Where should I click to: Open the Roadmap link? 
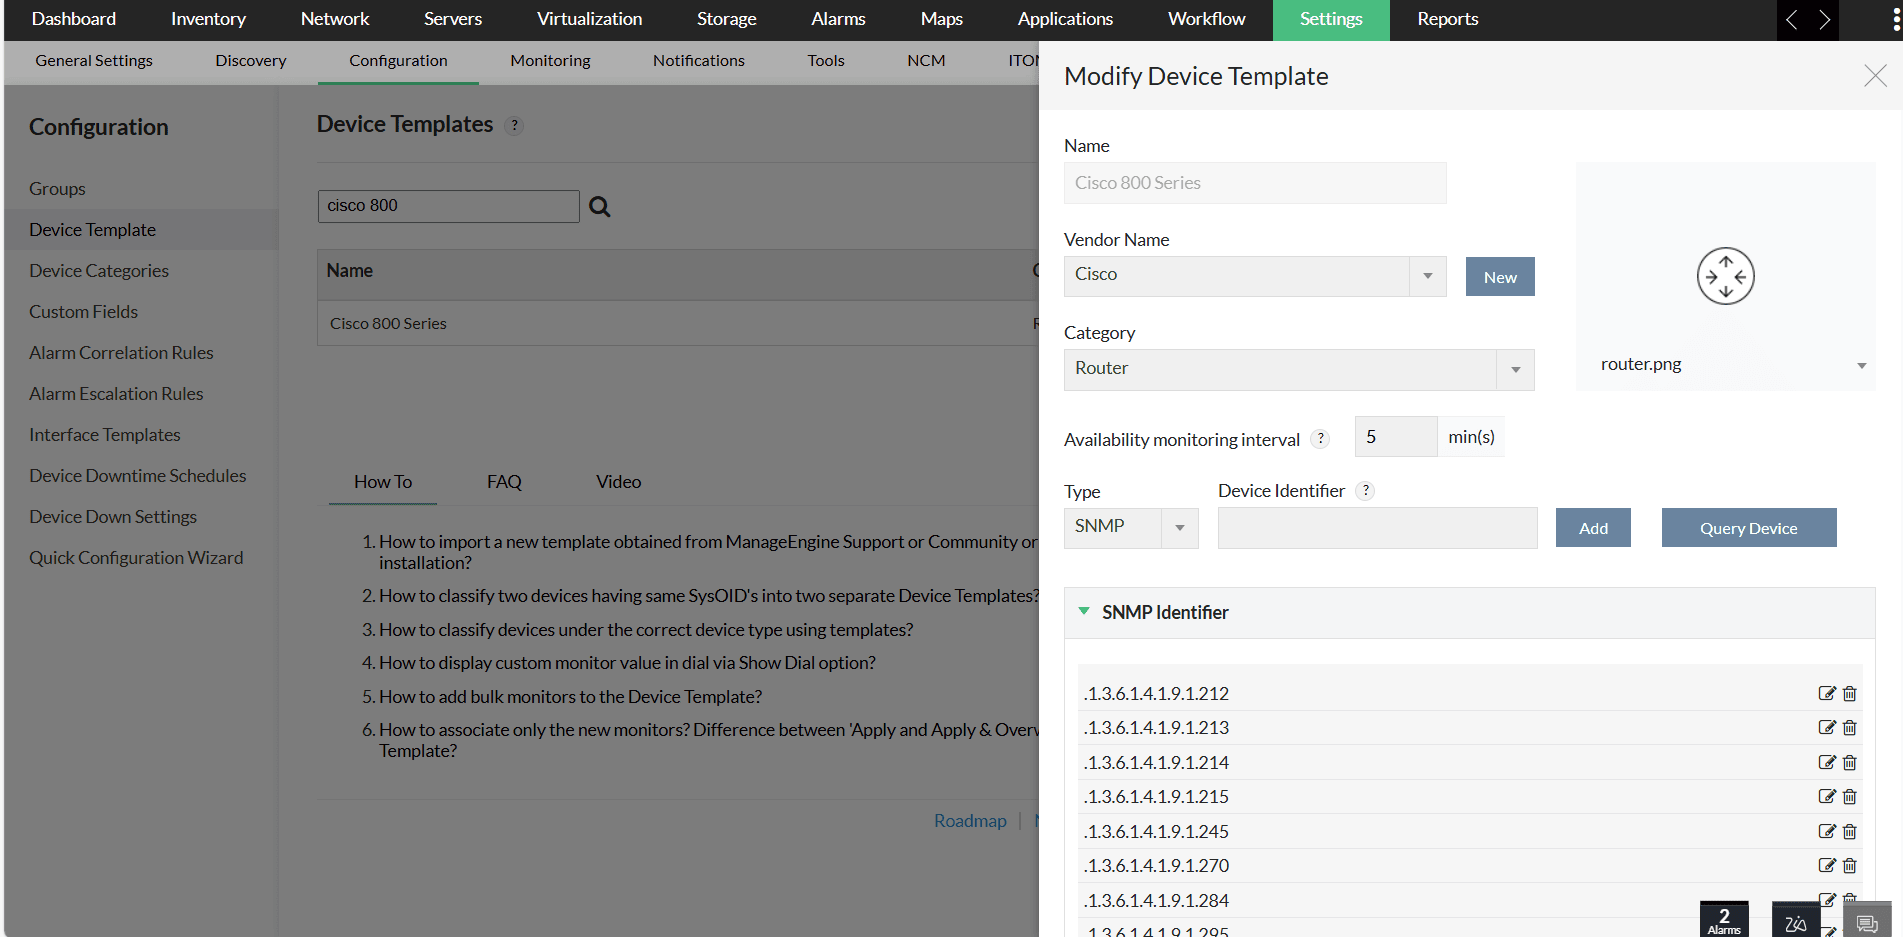point(970,821)
